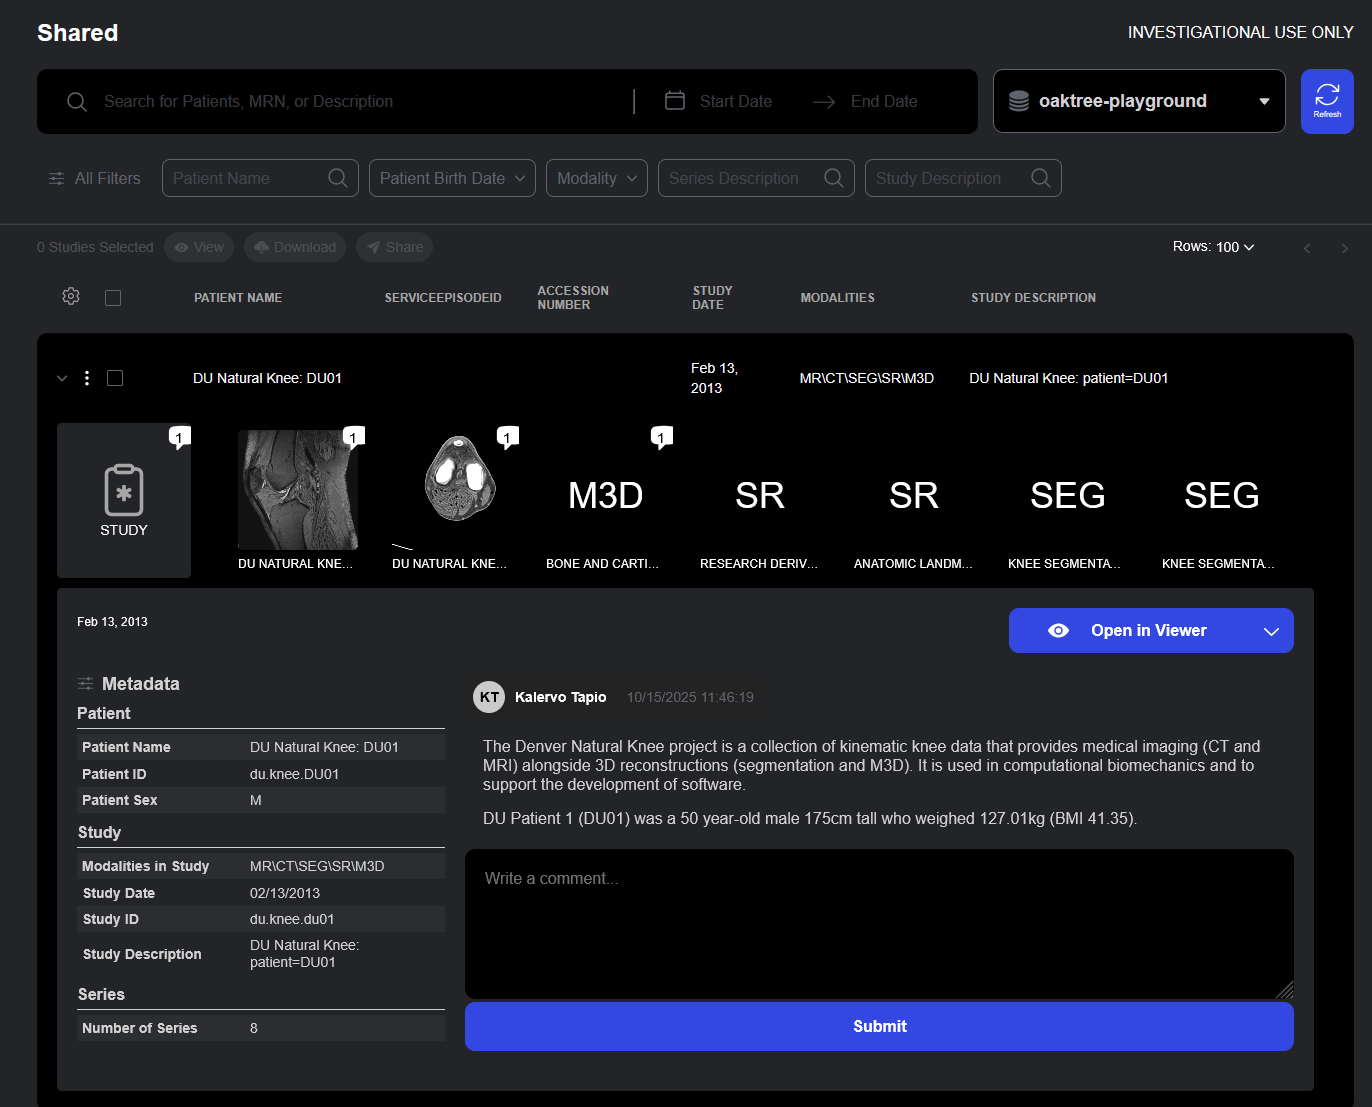Screen dimensions: 1372x1107
Task: Click the Refresh icon button
Action: coord(1326,101)
